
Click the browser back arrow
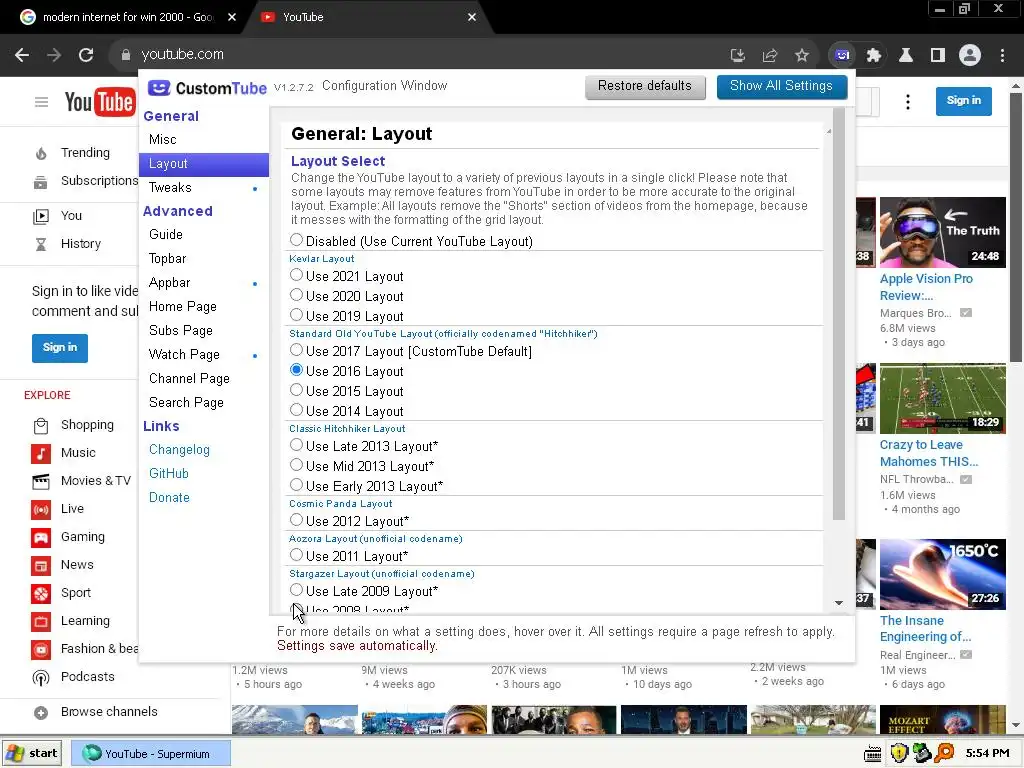point(22,55)
